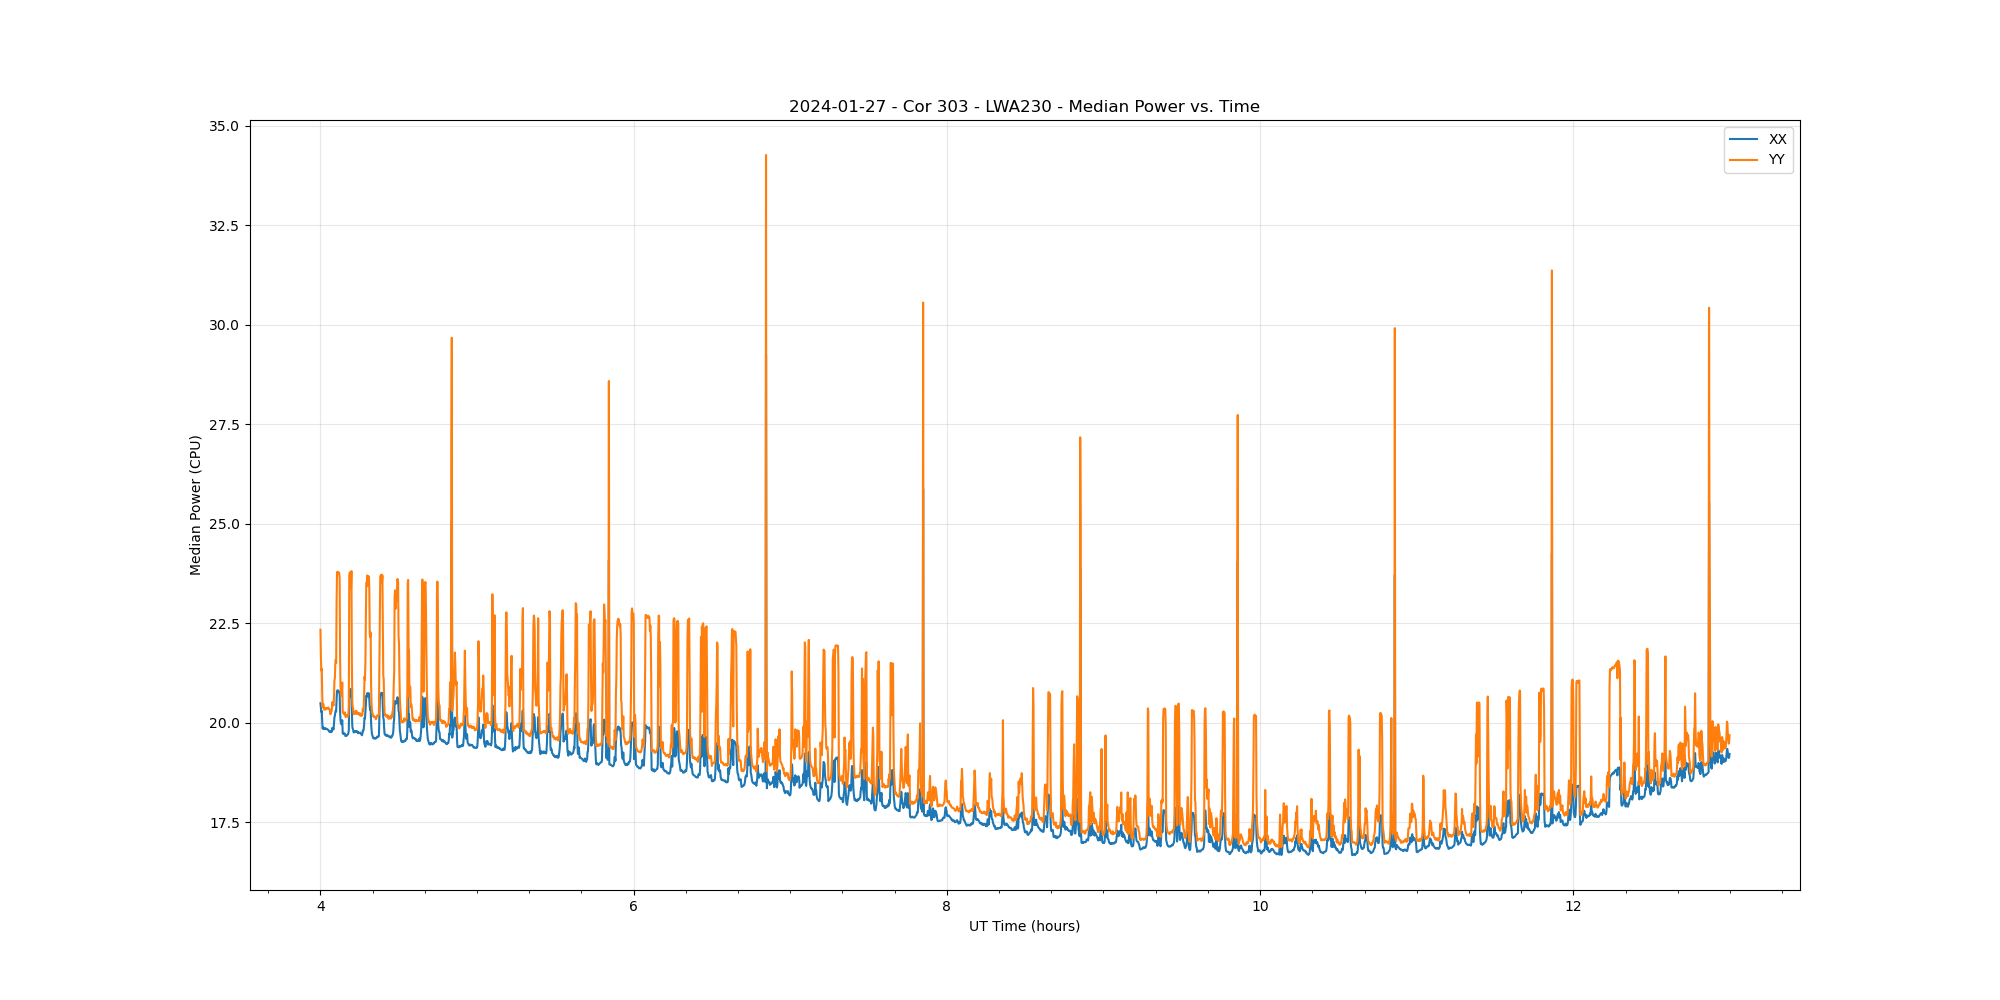This screenshot has height=1000, width=2000.
Task: Click the x-axis tick label 6
Action: (633, 907)
